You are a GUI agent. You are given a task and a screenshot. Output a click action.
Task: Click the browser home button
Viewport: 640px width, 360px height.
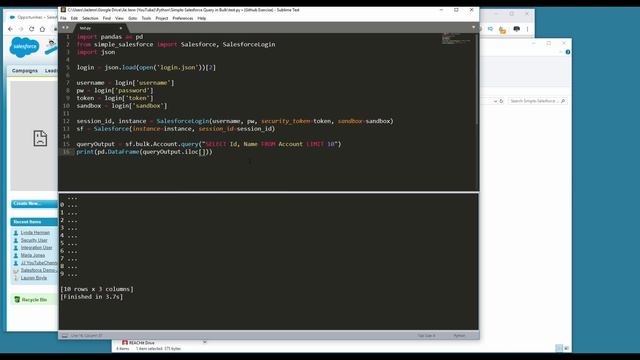pyautogui.click(x=42, y=29)
